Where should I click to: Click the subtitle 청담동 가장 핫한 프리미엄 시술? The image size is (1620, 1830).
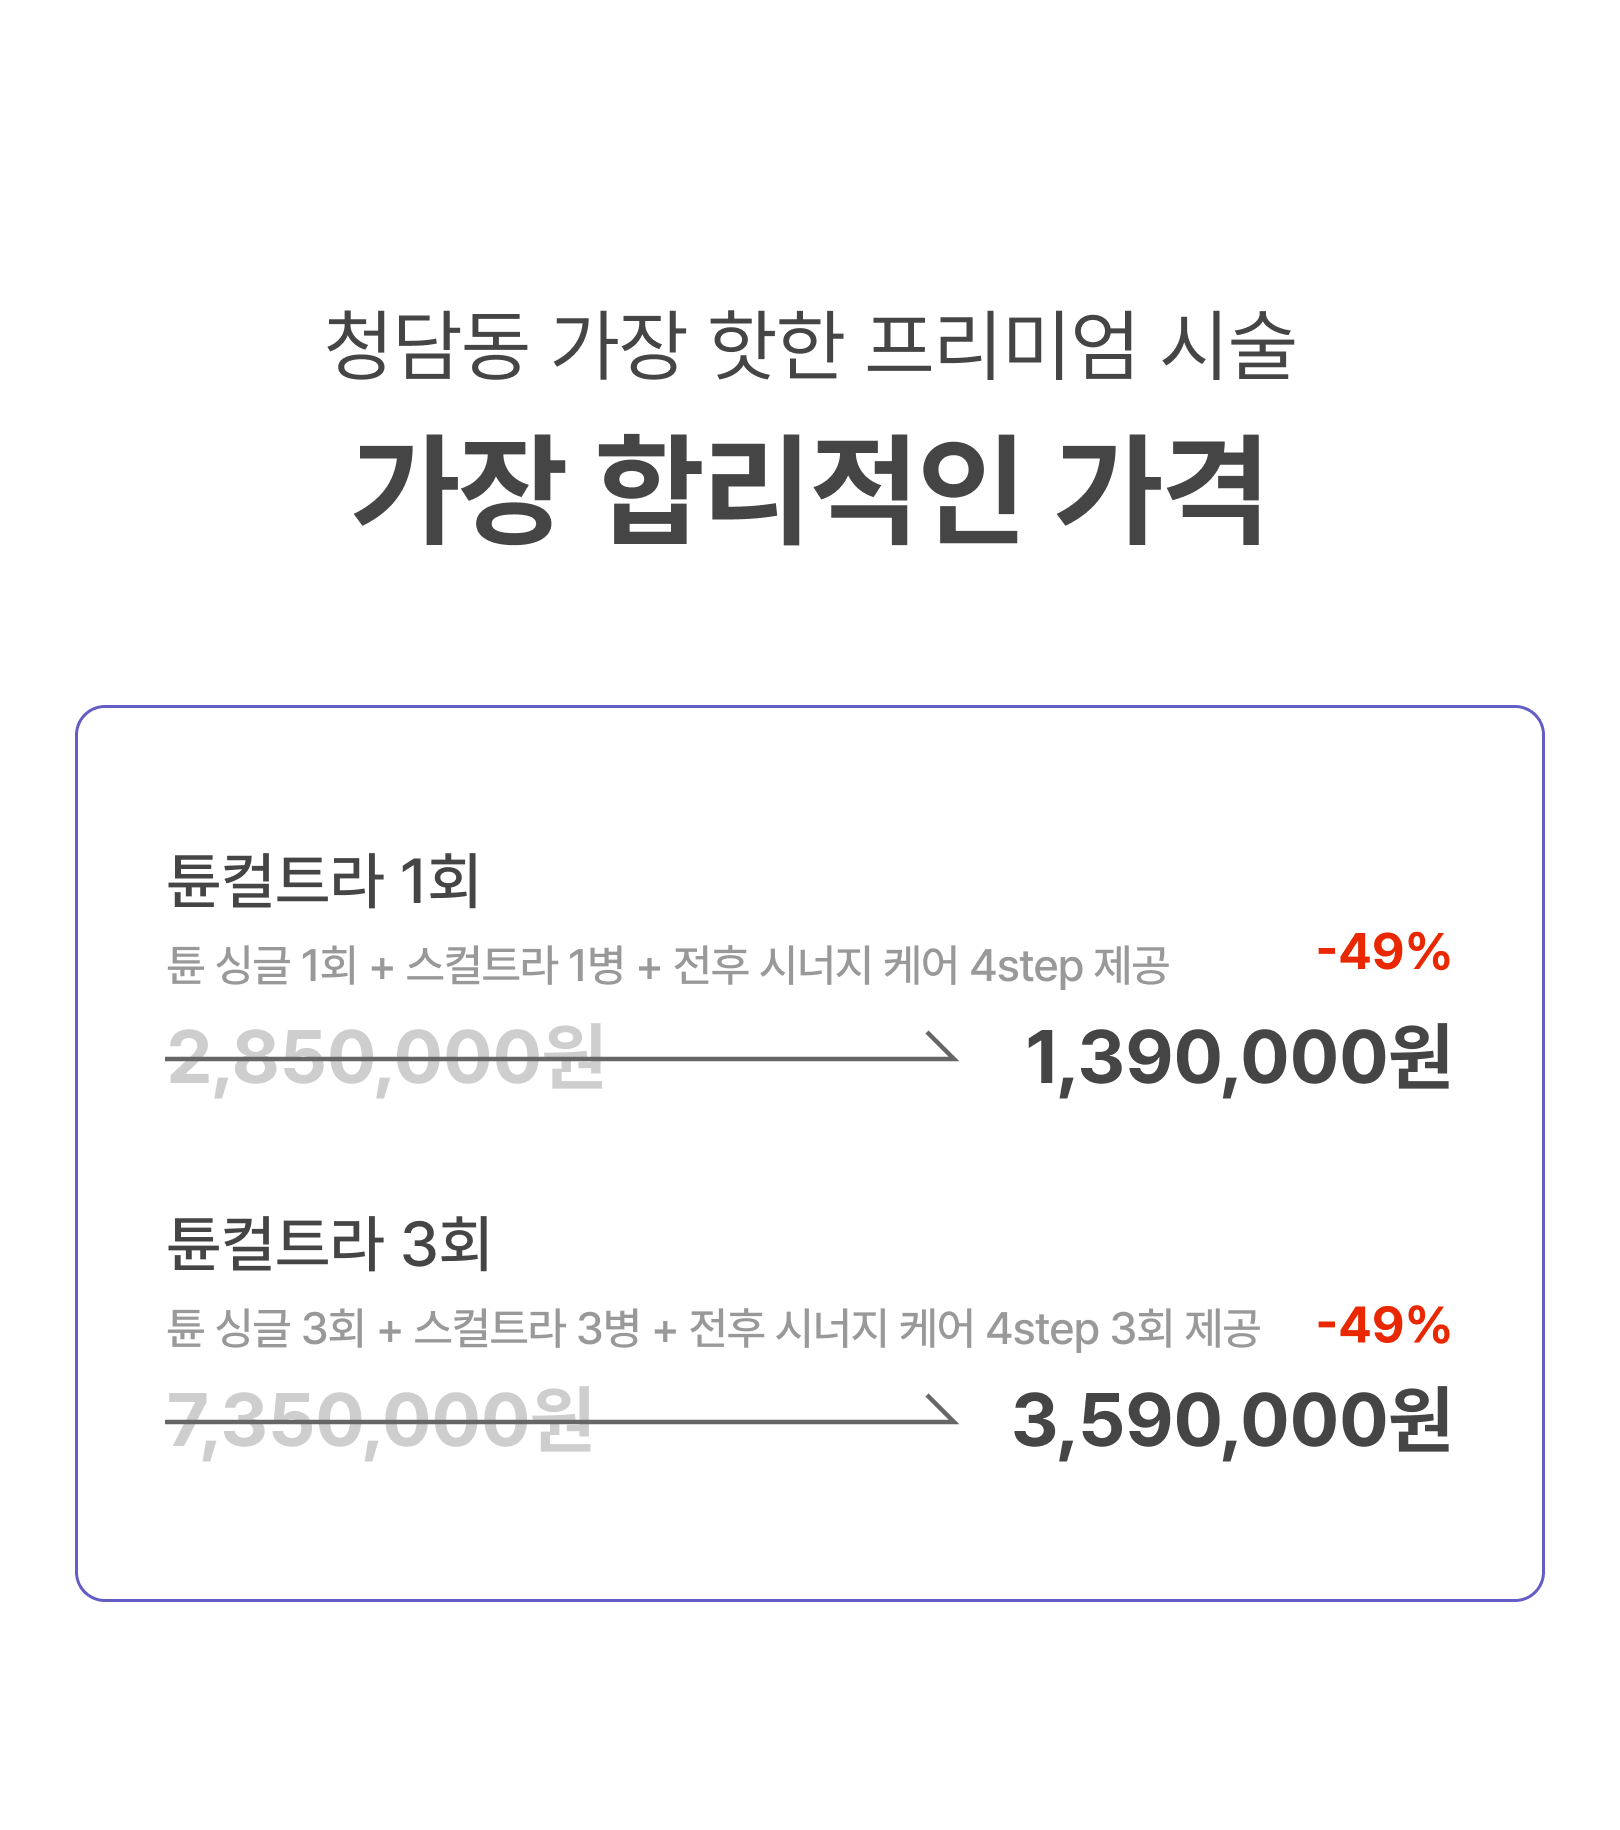[810, 345]
